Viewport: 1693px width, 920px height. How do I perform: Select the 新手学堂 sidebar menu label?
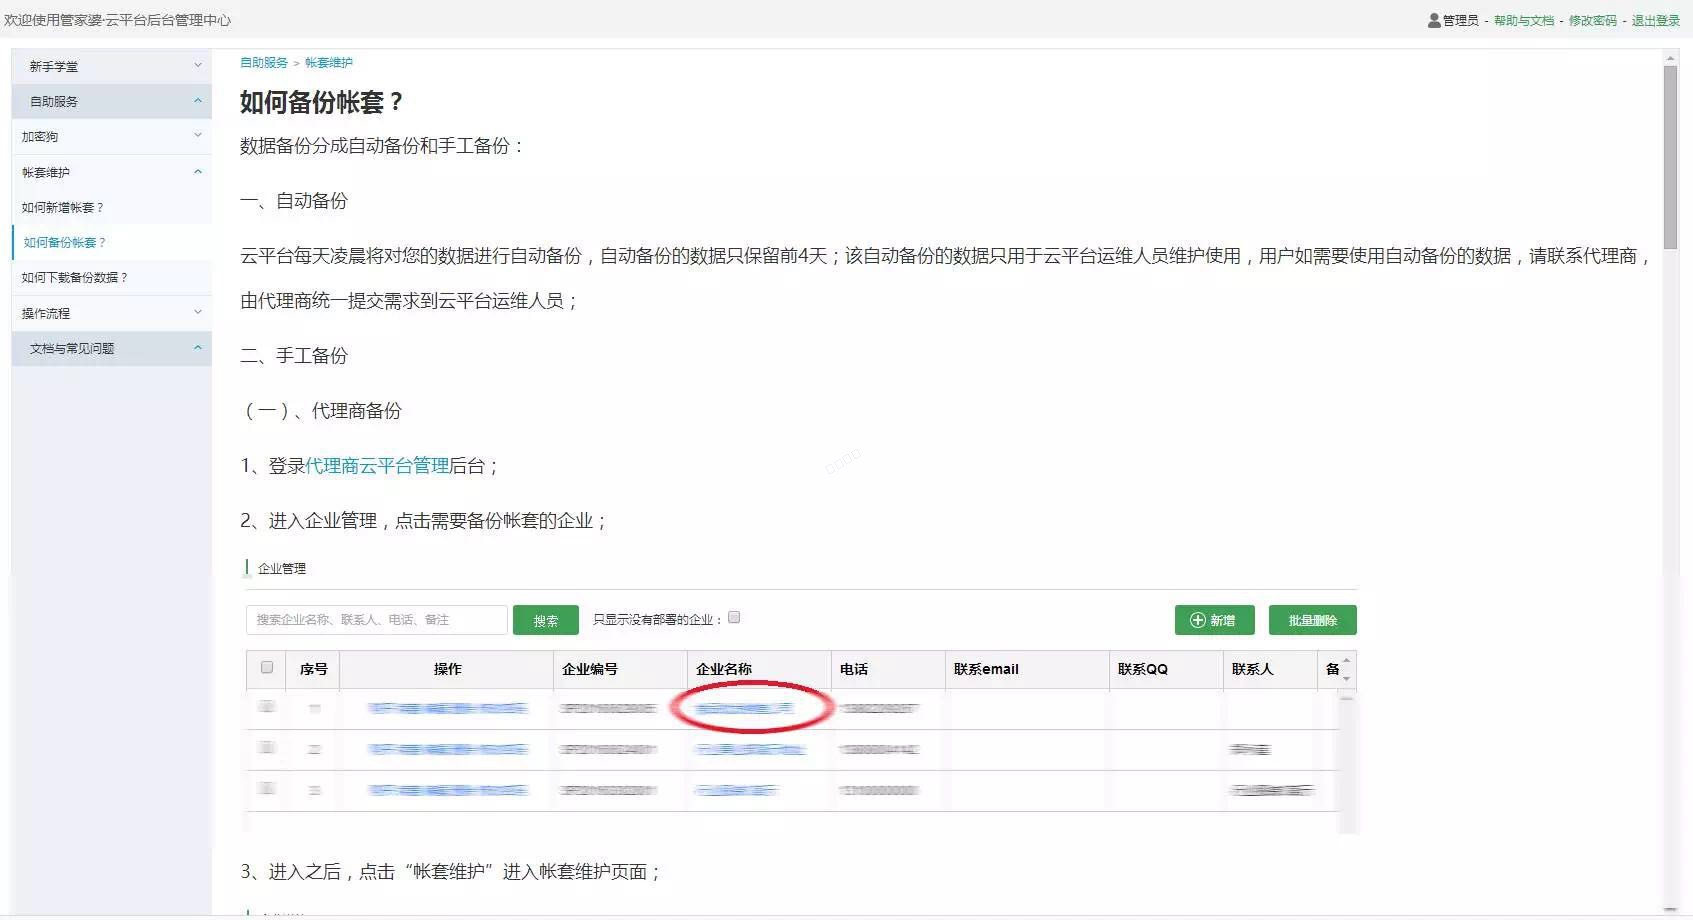[54, 66]
